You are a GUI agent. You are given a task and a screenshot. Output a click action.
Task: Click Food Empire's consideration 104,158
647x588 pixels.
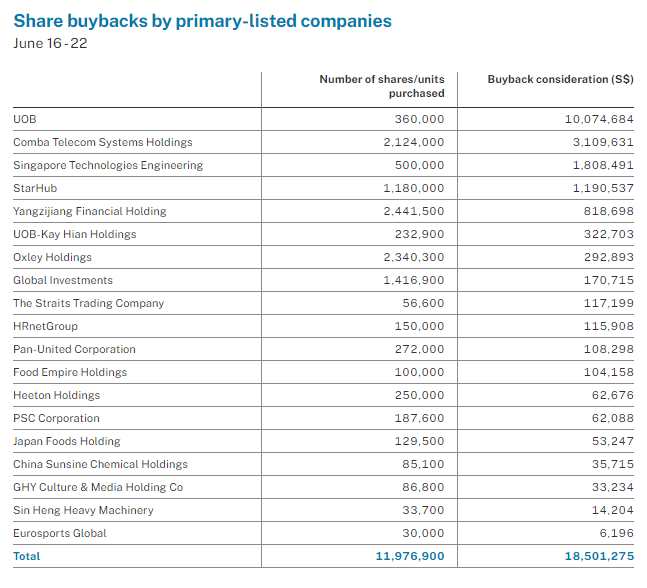(609, 373)
